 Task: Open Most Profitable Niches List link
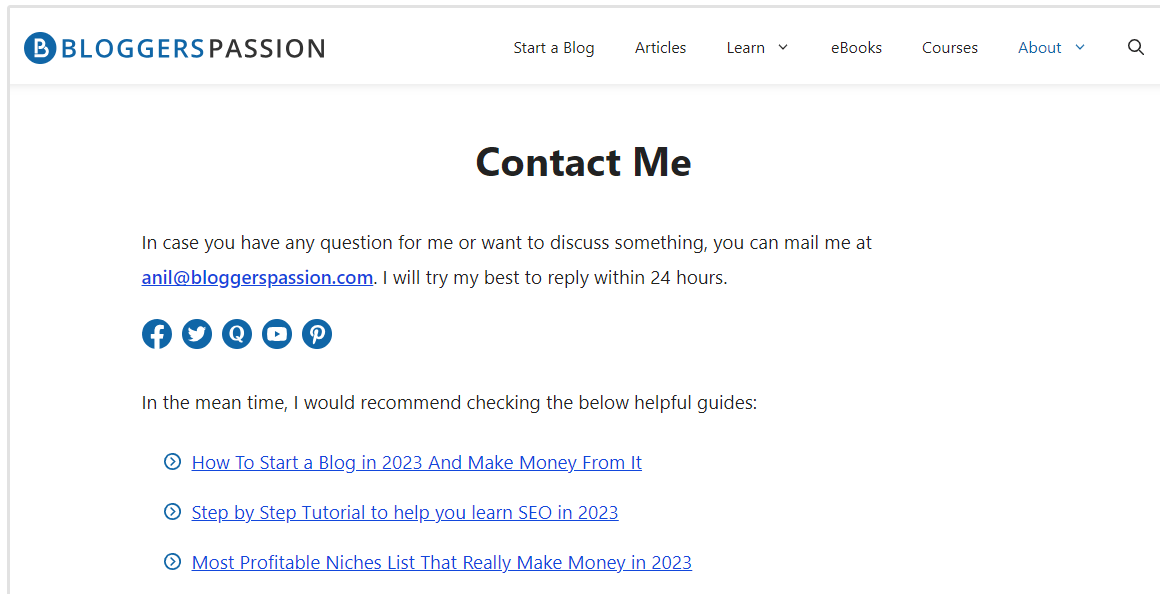(x=441, y=563)
